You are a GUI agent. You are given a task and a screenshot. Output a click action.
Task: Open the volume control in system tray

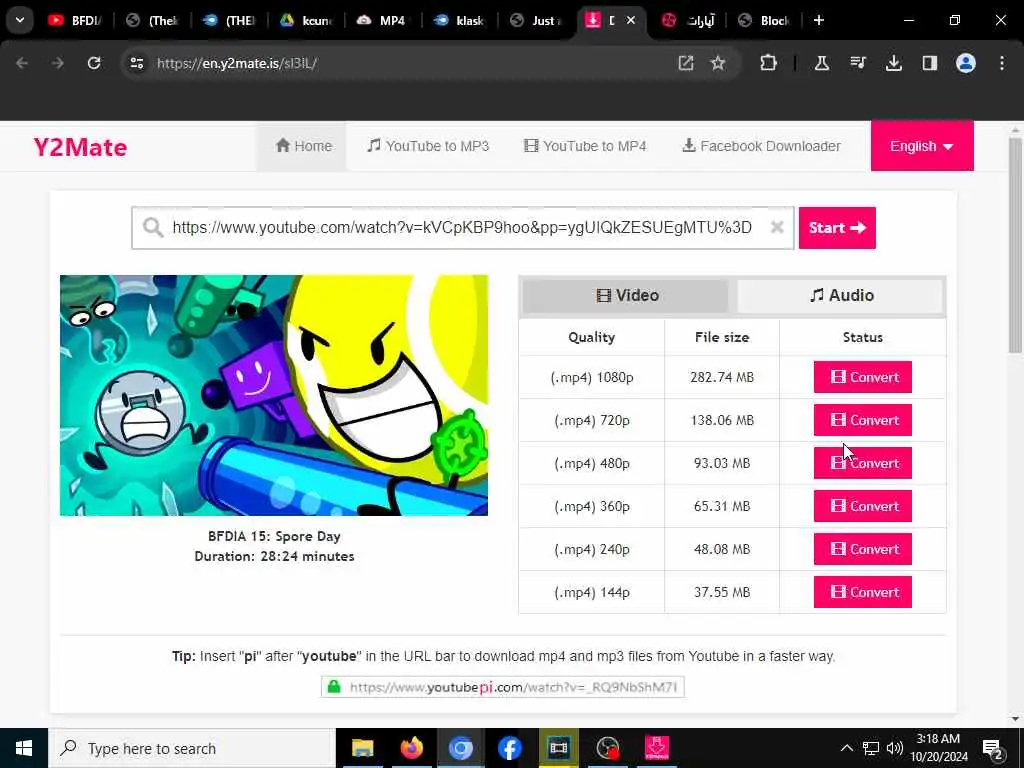click(895, 748)
